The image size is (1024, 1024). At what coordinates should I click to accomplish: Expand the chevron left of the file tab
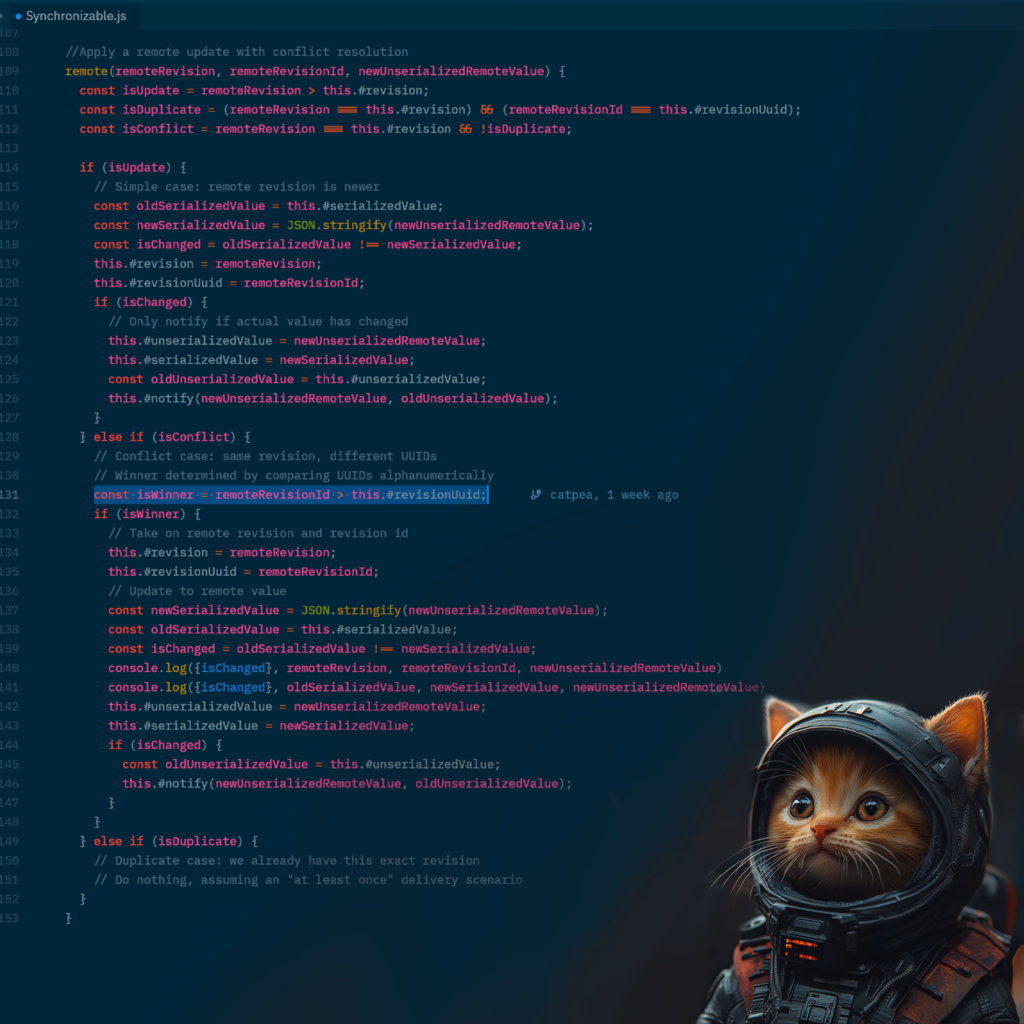(3, 16)
